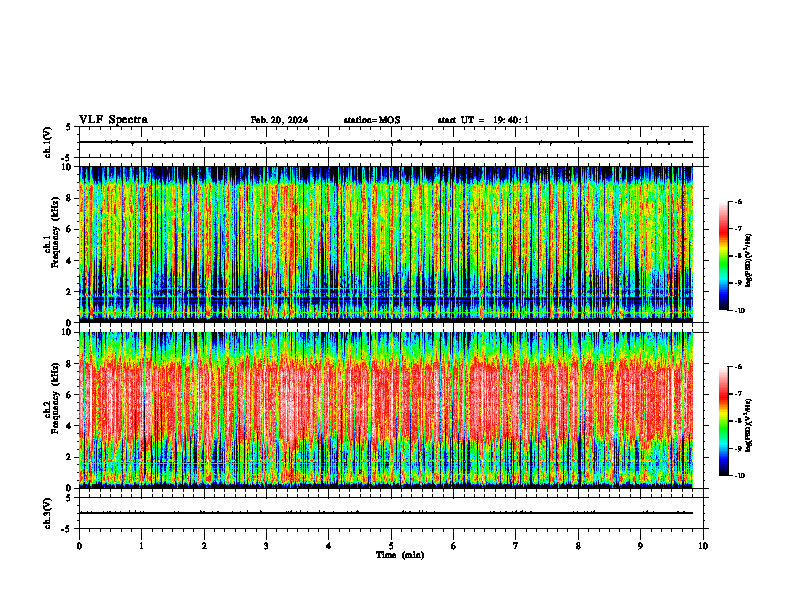
Task: Click the ch.2 frequency axis '4' tick label
Action: tap(69, 426)
